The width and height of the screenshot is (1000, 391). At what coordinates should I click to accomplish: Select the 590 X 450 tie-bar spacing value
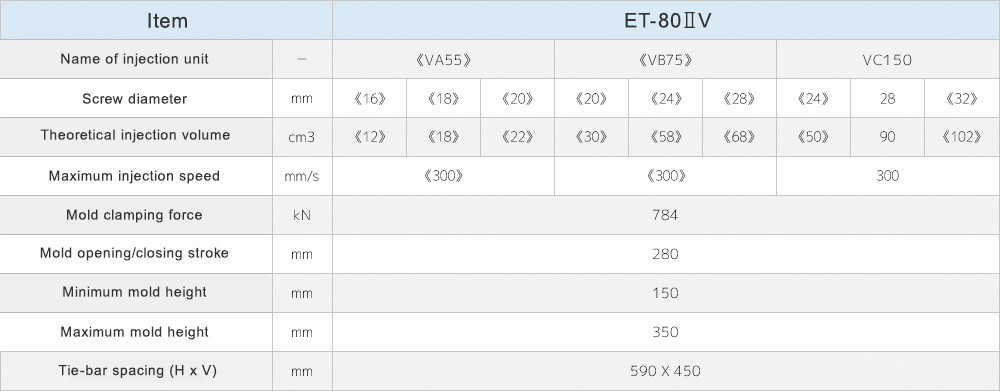(666, 371)
